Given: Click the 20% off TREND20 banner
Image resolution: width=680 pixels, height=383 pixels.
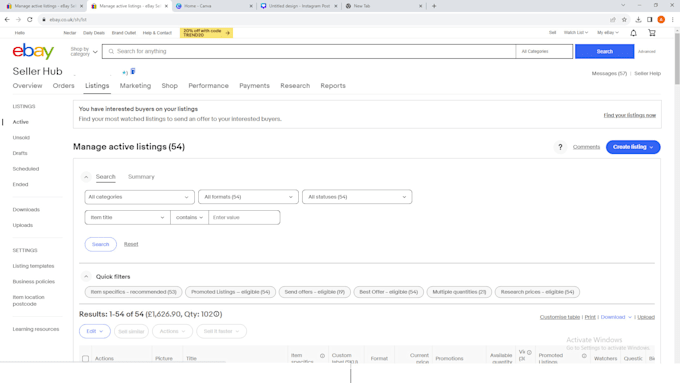Looking at the screenshot, I should [x=206, y=33].
